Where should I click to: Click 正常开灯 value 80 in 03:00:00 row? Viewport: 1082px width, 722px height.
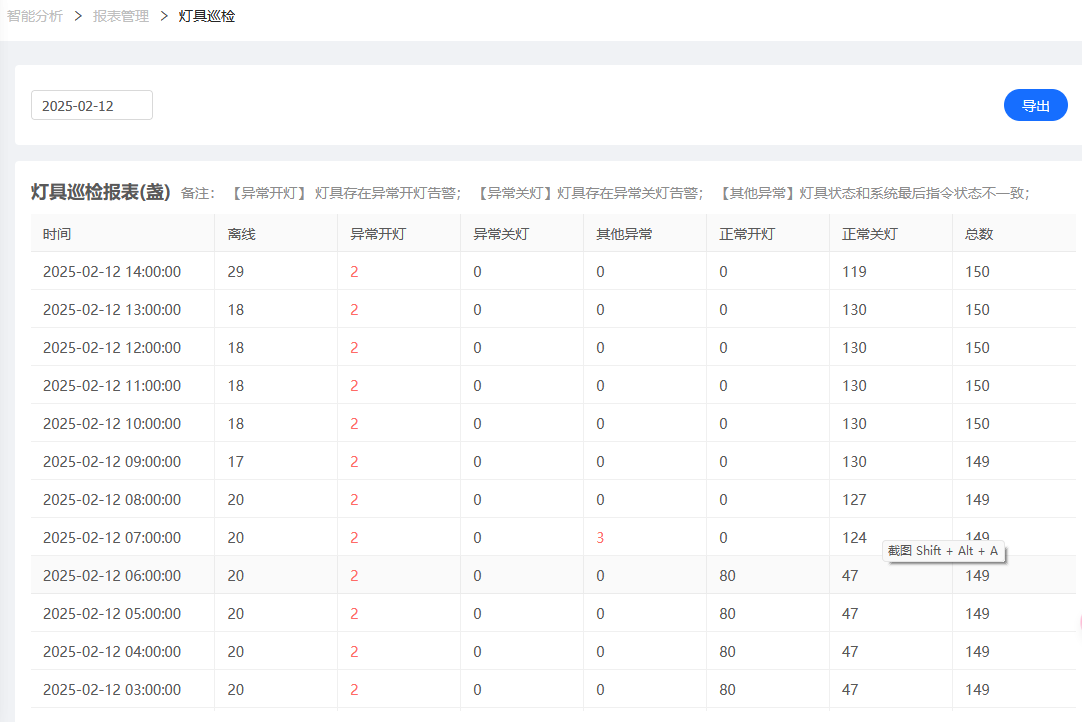pyautogui.click(x=727, y=690)
